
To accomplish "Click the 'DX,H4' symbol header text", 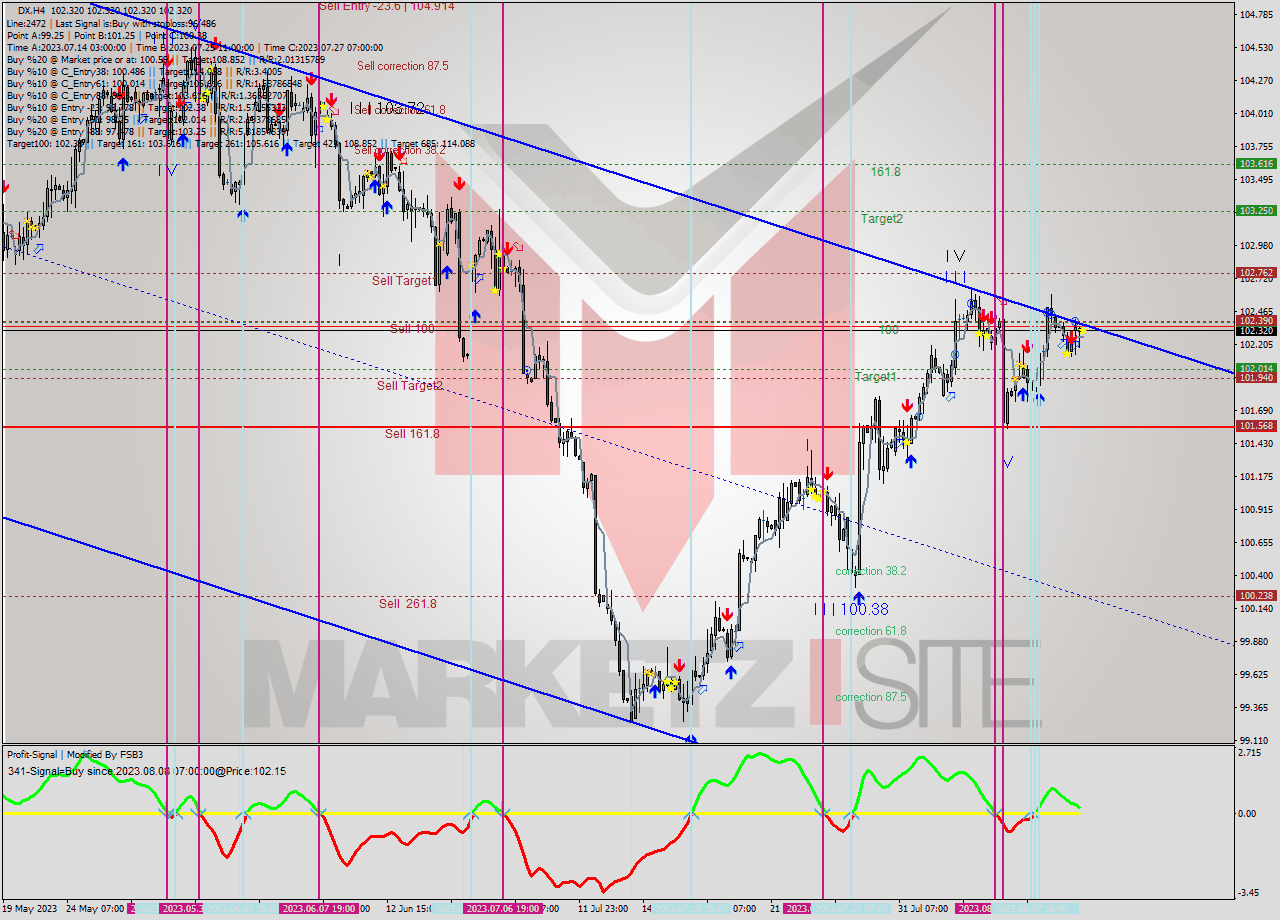I will [x=32, y=10].
